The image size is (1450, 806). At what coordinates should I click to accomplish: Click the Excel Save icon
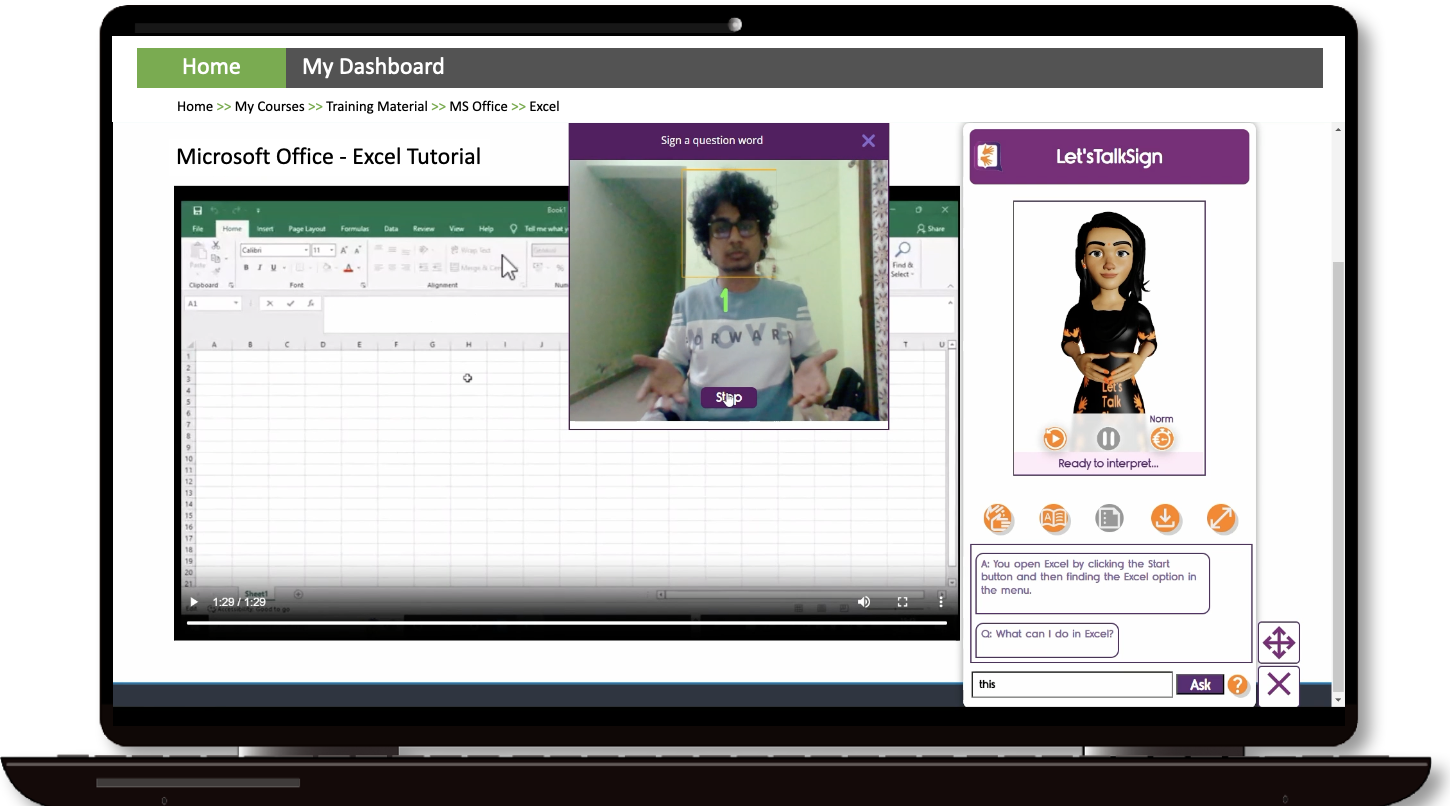tap(197, 211)
